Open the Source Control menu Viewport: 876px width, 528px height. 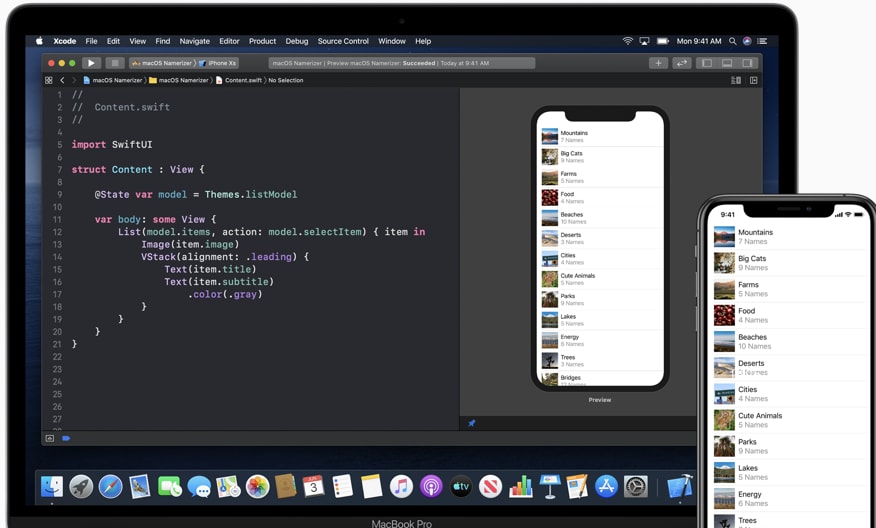point(343,41)
